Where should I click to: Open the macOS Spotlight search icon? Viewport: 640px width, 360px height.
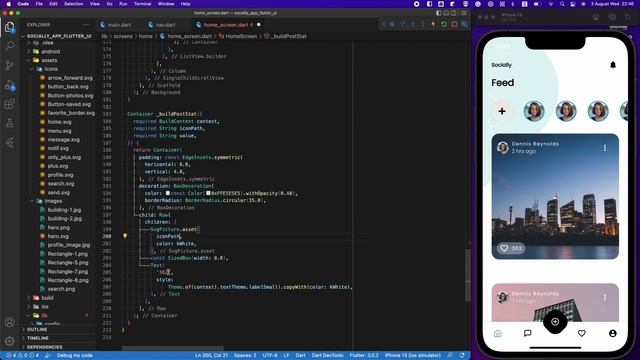click(x=562, y=4)
